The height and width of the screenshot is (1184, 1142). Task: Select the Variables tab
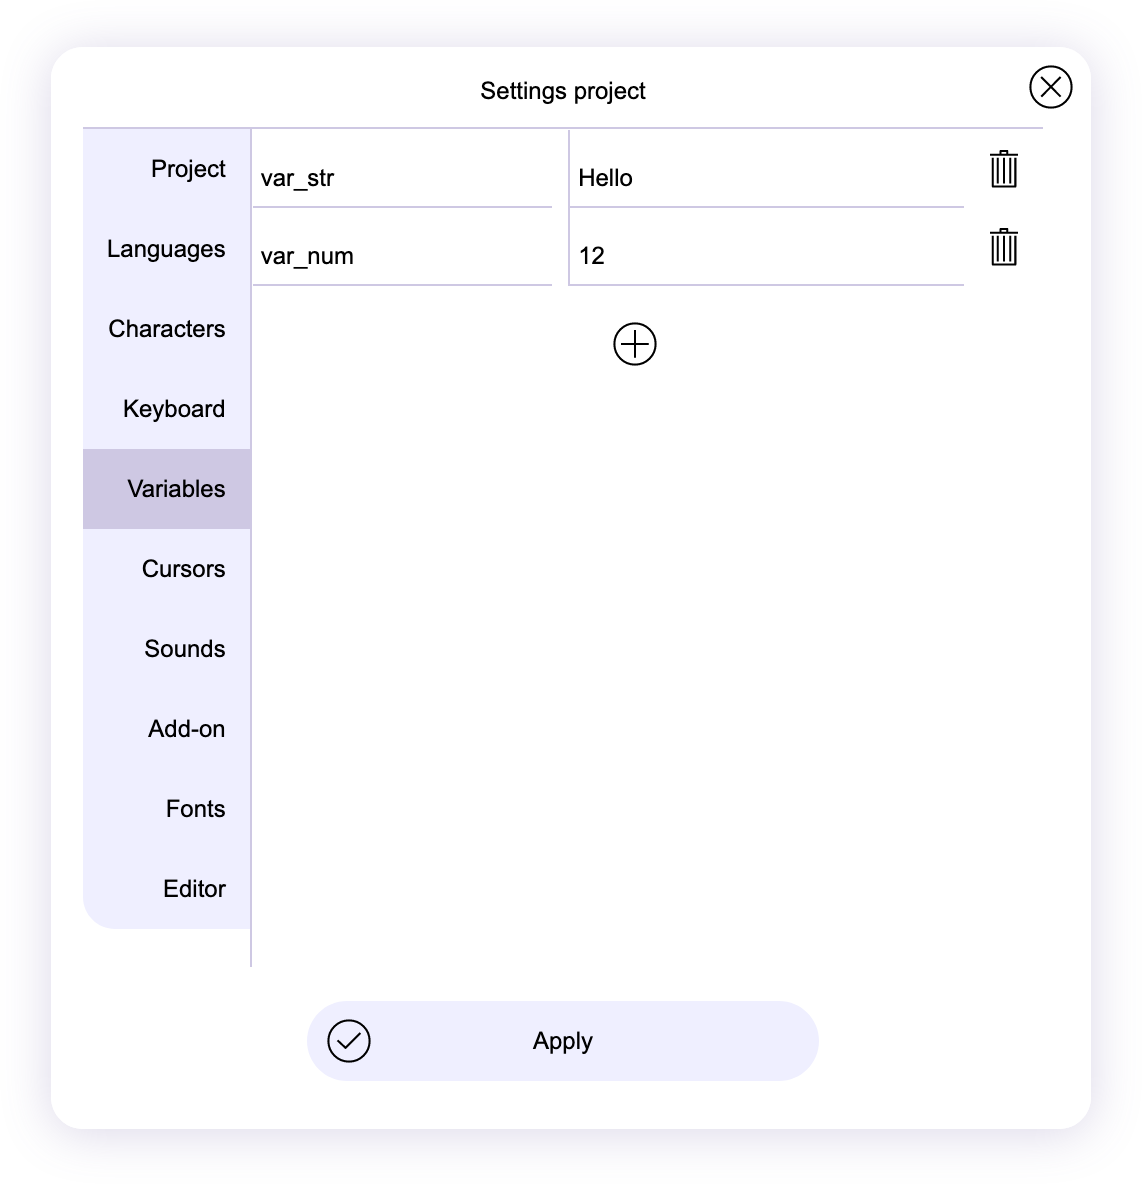click(x=167, y=489)
